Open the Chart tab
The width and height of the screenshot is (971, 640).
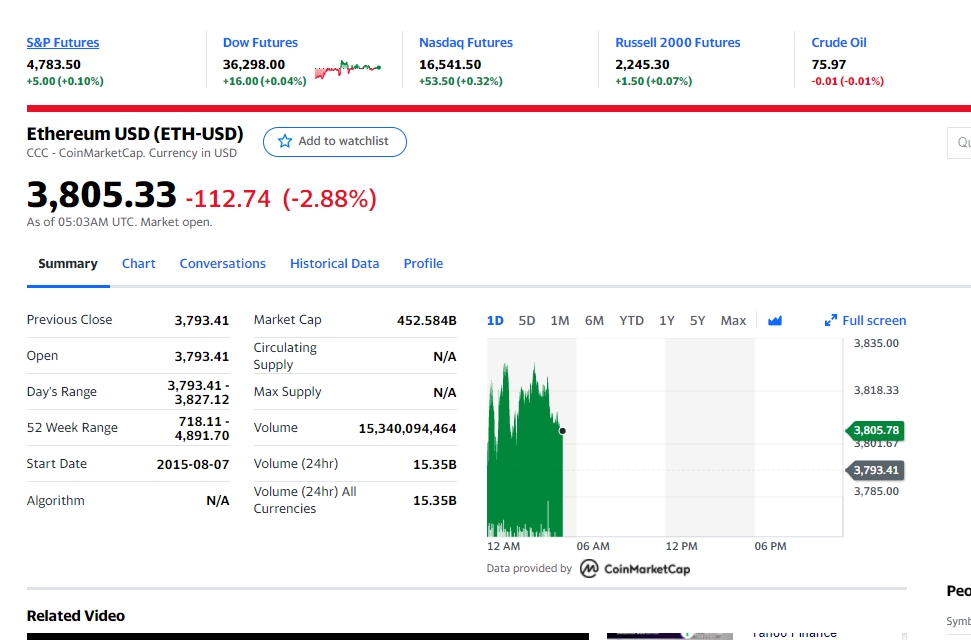click(139, 263)
